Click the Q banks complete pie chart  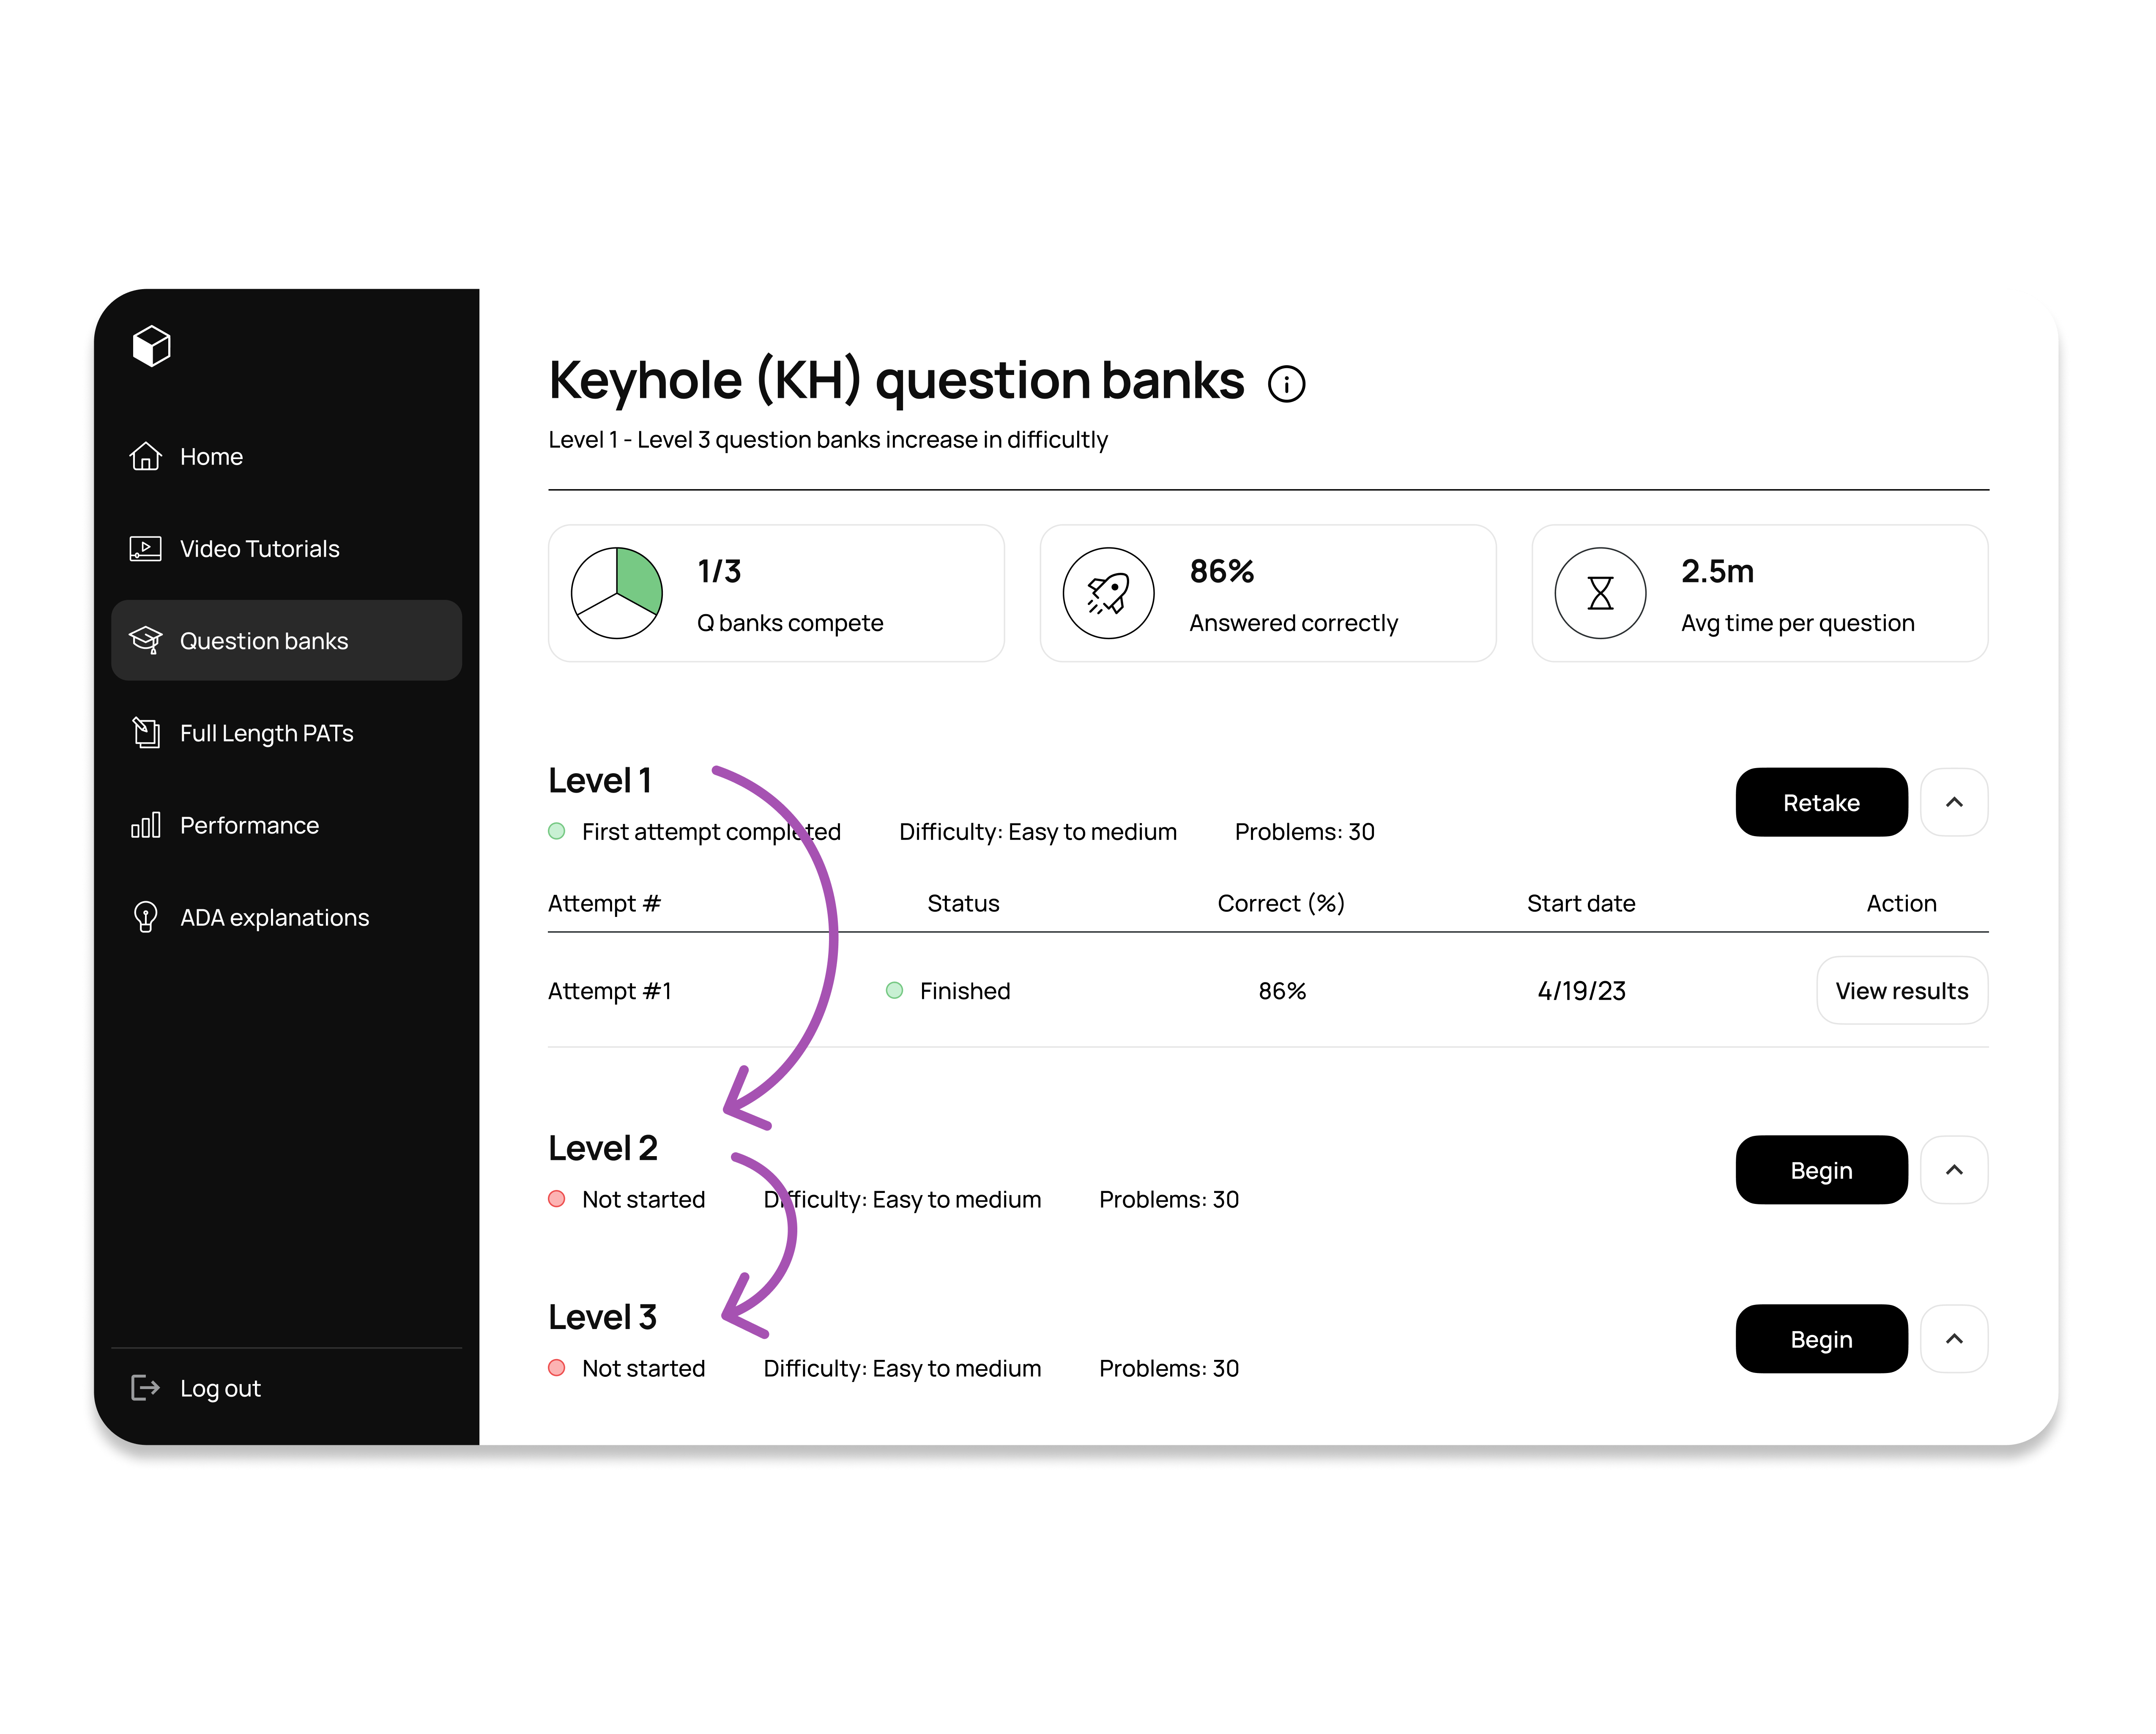coord(616,593)
